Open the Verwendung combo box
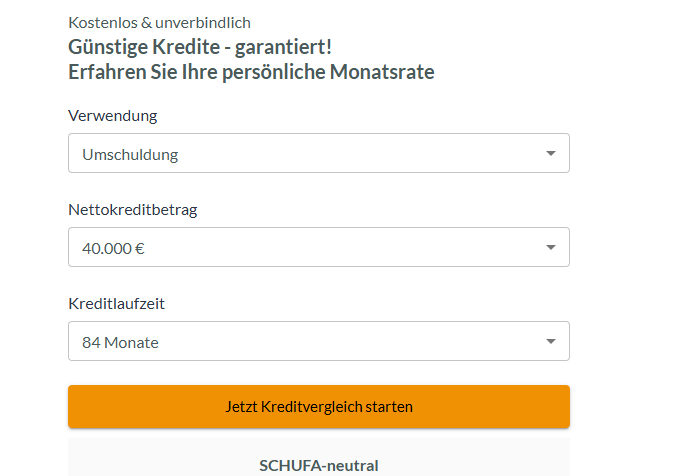The height and width of the screenshot is (476, 677). (x=318, y=154)
